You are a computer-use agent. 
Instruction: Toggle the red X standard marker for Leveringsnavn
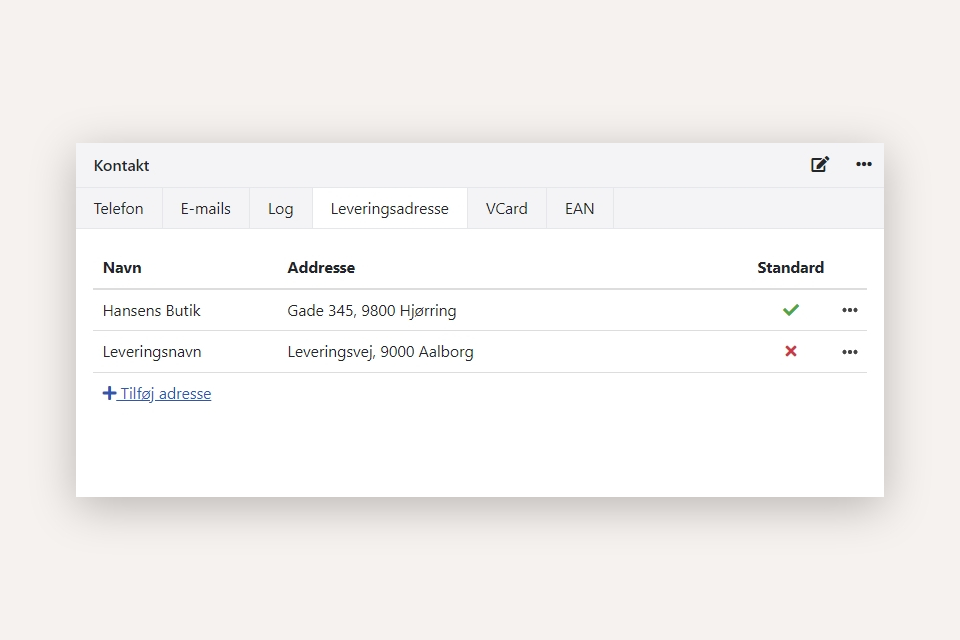[x=791, y=352]
